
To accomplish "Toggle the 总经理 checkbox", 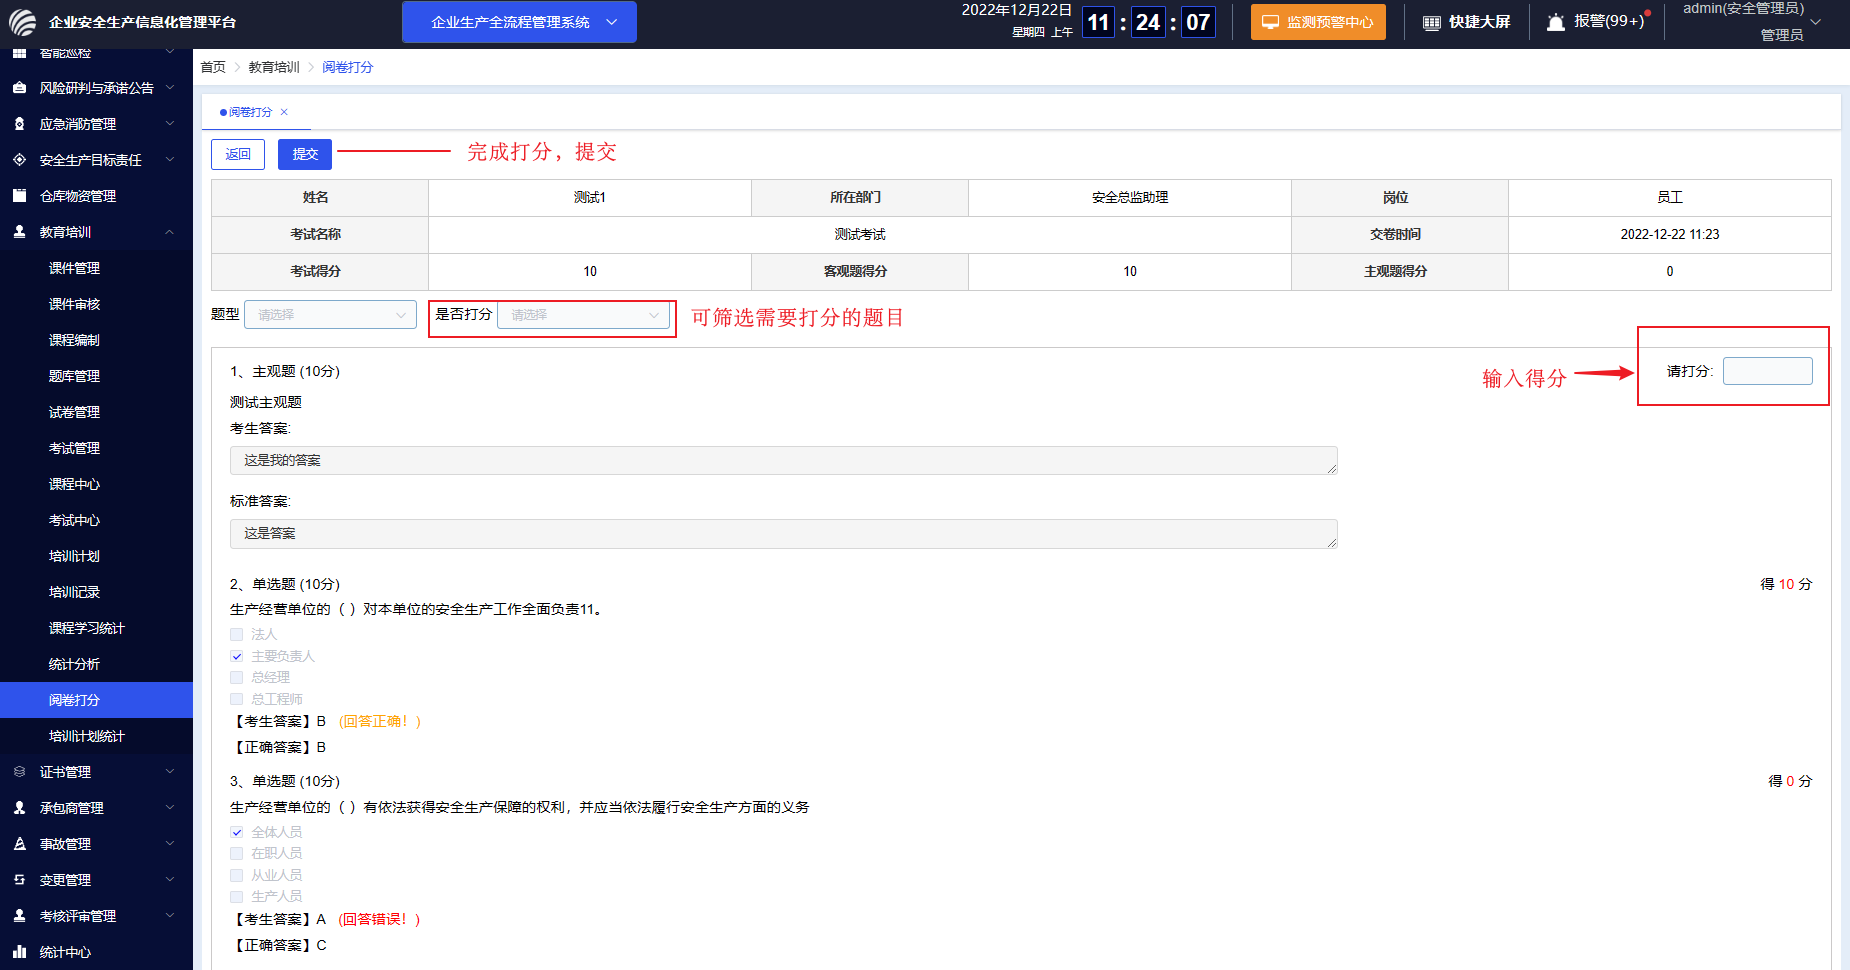I will (237, 677).
